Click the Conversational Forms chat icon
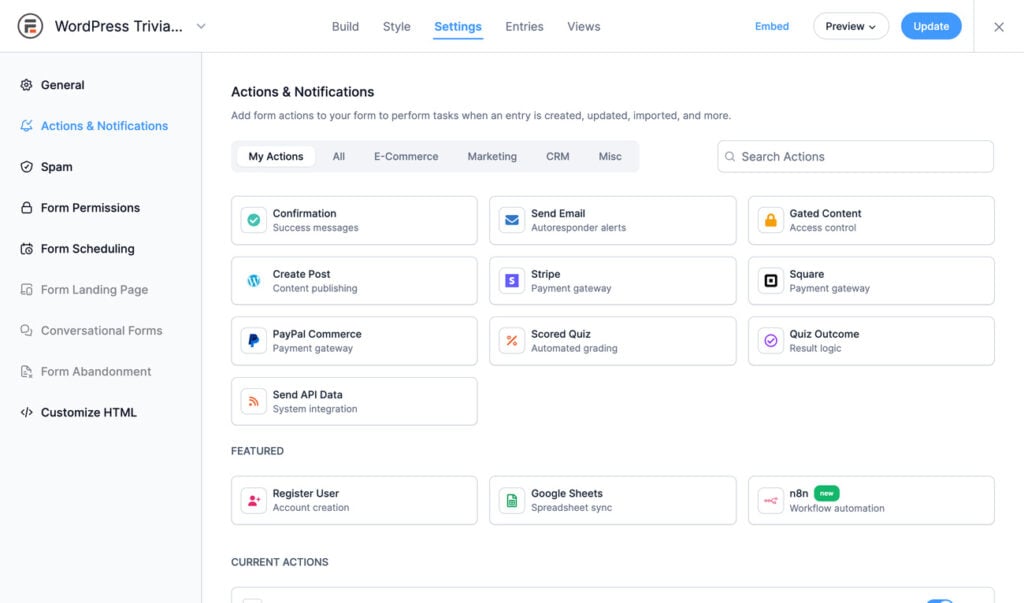The height and width of the screenshot is (603, 1024). 26,331
